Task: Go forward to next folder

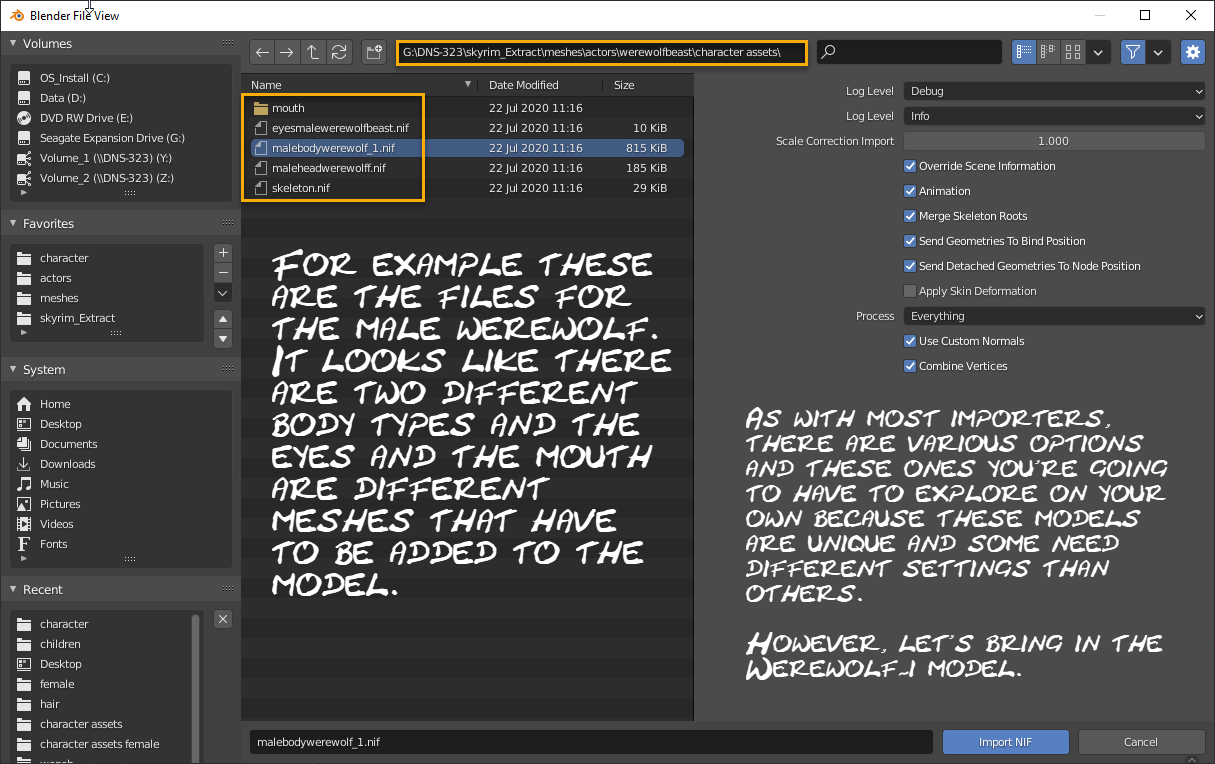Action: pyautogui.click(x=287, y=52)
